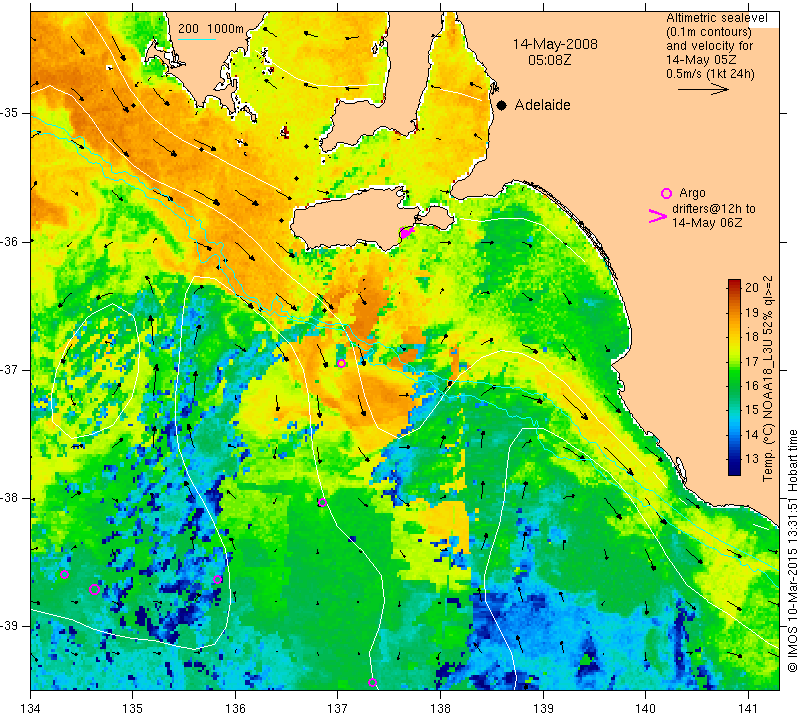Image resolution: width=800 pixels, height=720 pixels.
Task: Click the date text 14-May-2008
Action: coord(555,44)
